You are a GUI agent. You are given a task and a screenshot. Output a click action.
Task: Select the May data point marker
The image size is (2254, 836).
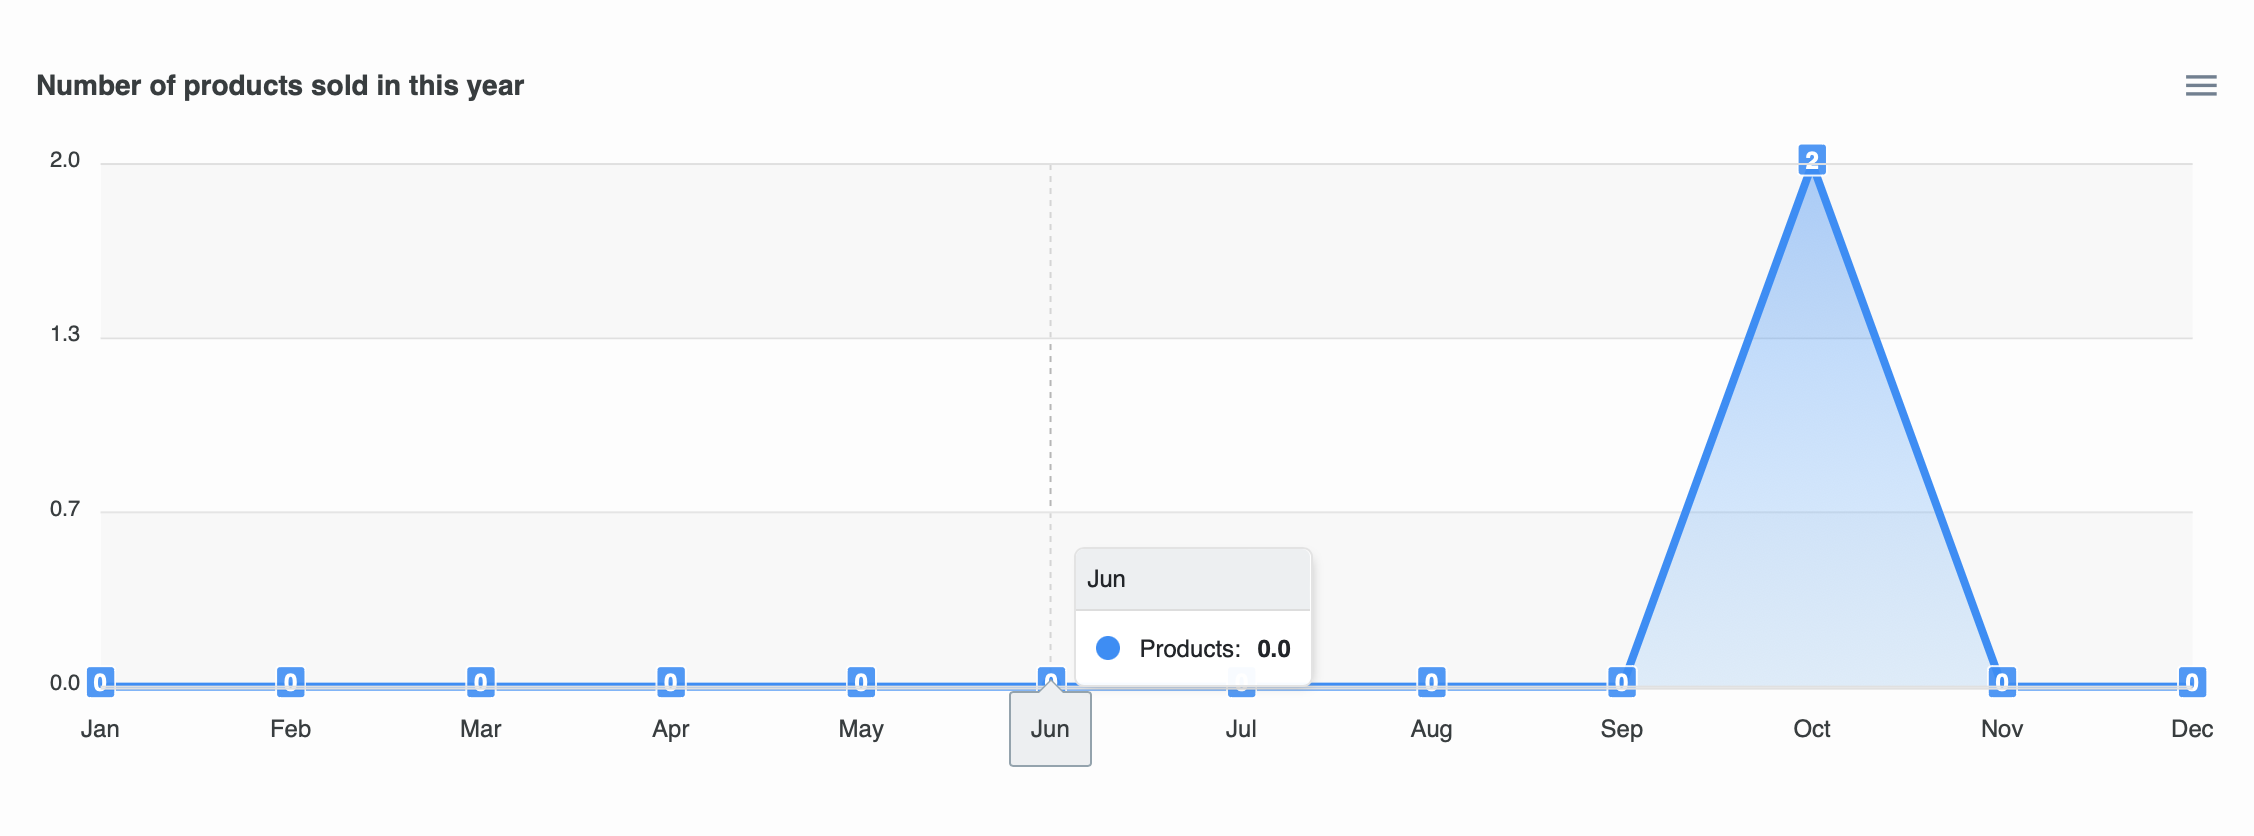[x=861, y=682]
